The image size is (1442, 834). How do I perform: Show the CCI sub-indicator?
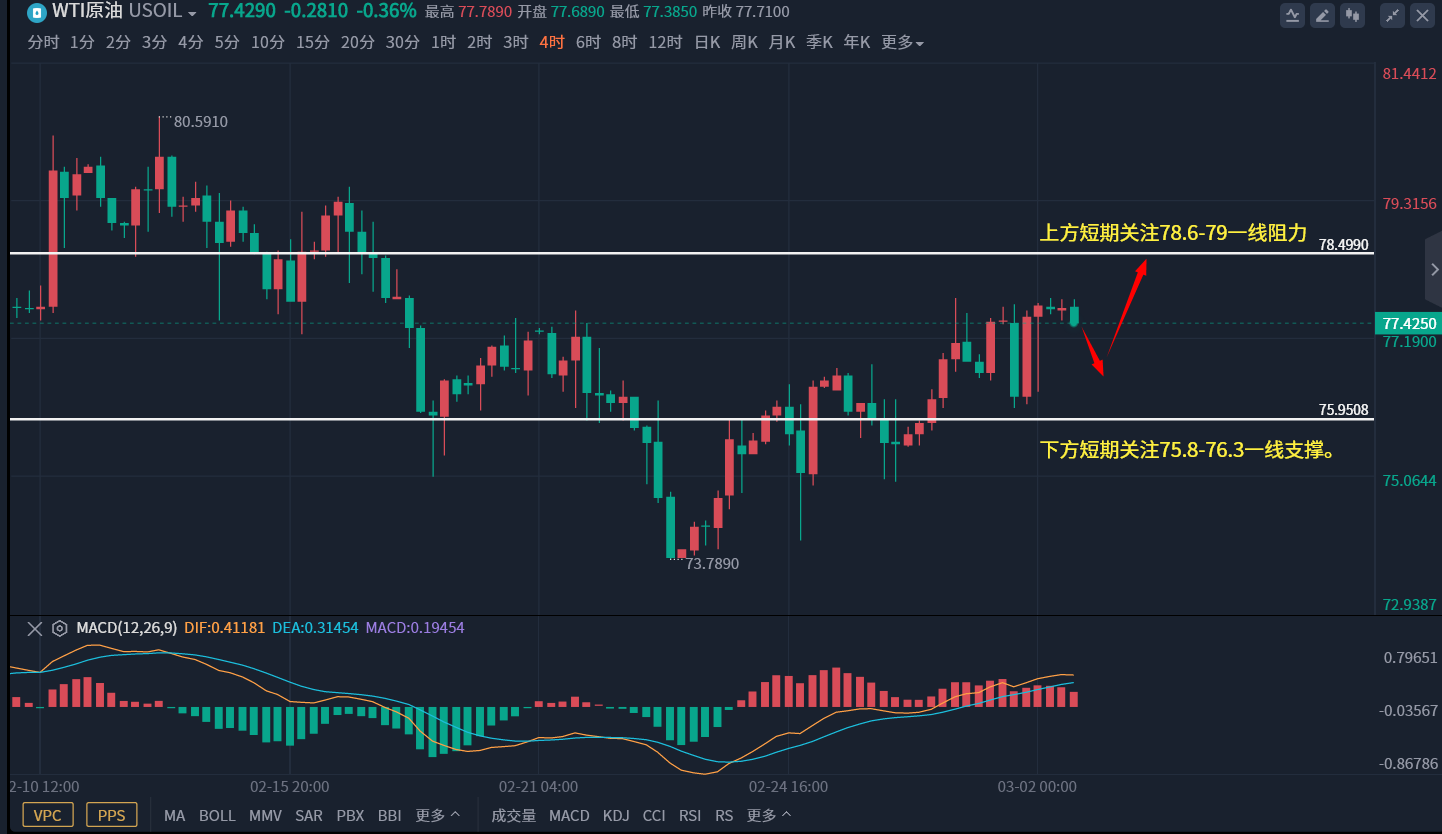click(654, 815)
